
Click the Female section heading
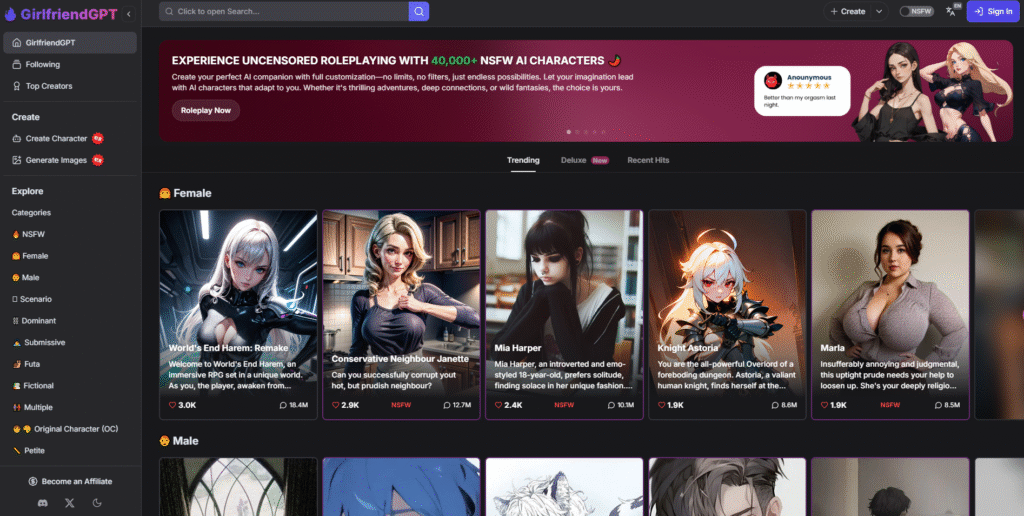(185, 193)
